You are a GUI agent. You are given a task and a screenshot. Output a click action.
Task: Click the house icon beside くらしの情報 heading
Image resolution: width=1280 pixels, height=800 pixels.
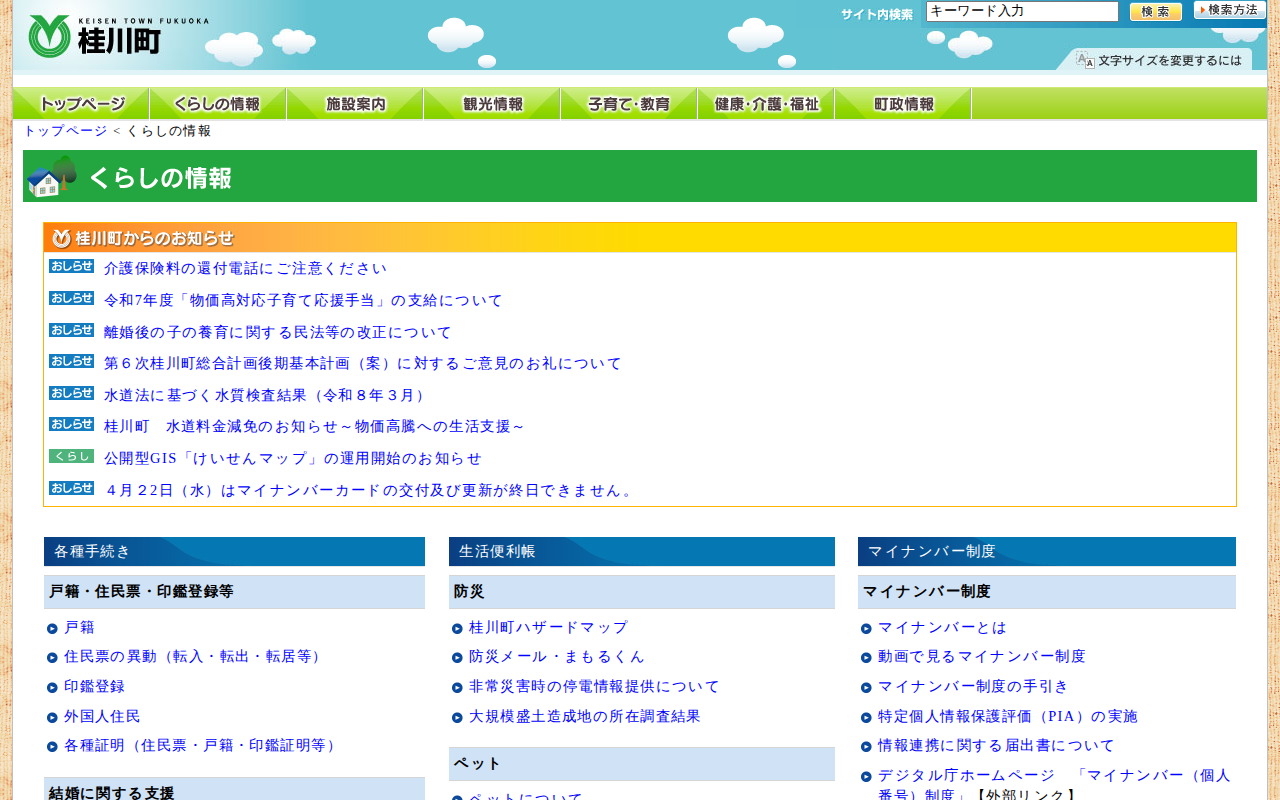coord(52,176)
